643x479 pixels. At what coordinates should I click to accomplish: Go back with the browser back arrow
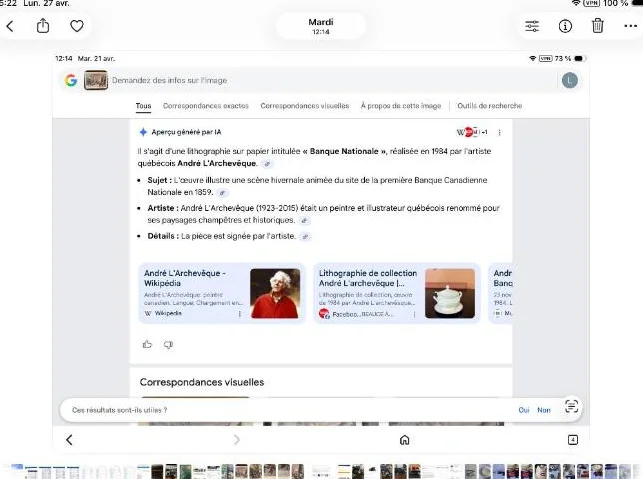69,440
